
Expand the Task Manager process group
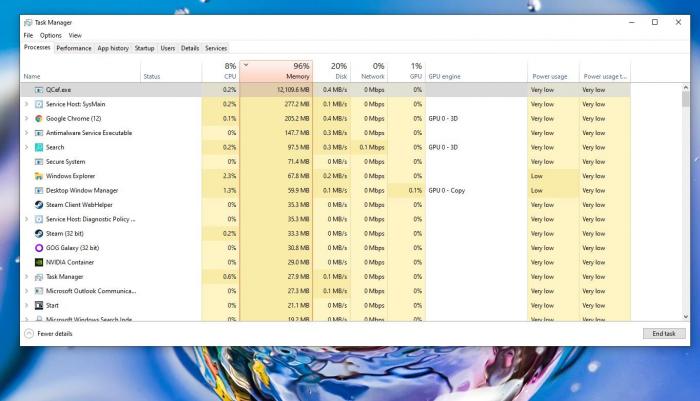pyautogui.click(x=26, y=276)
